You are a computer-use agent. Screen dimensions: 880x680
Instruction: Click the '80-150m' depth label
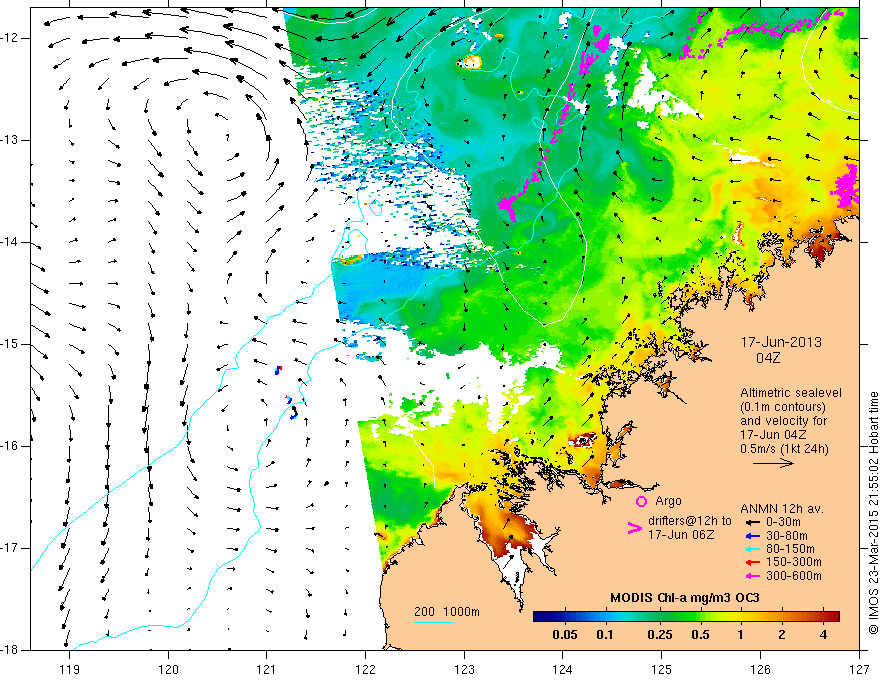coord(790,549)
